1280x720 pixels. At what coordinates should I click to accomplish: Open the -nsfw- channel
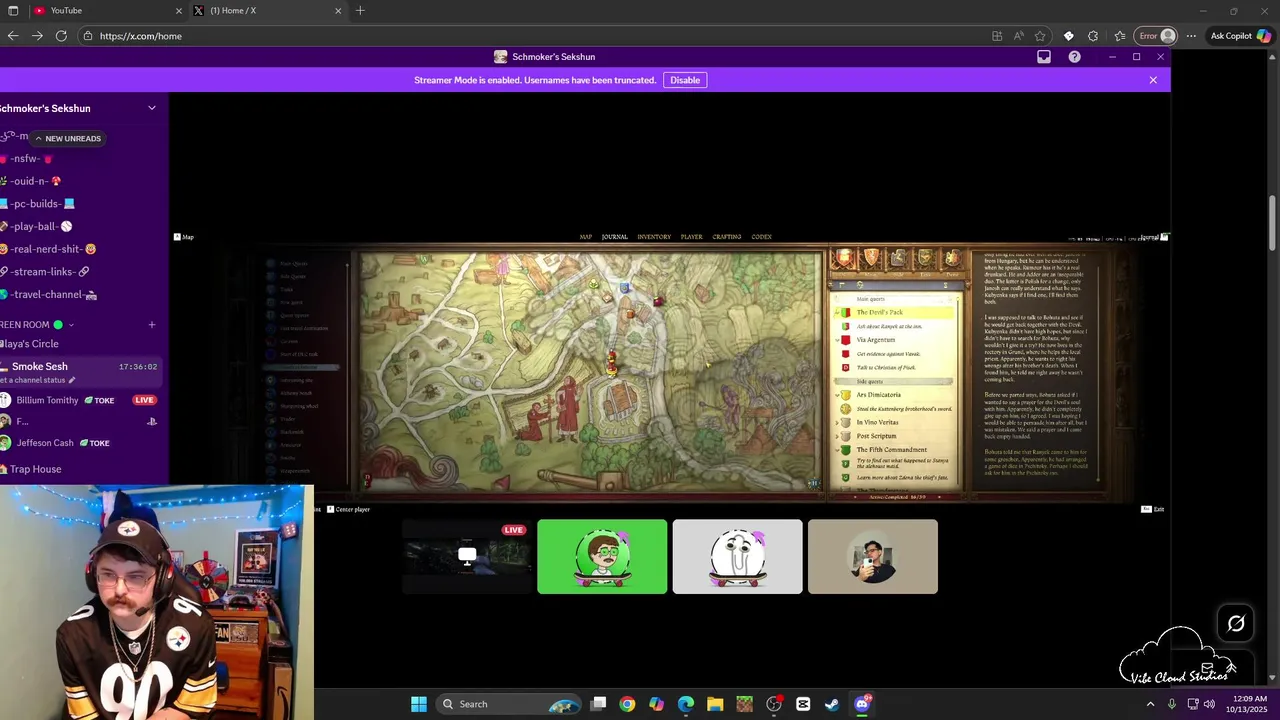[26, 159]
